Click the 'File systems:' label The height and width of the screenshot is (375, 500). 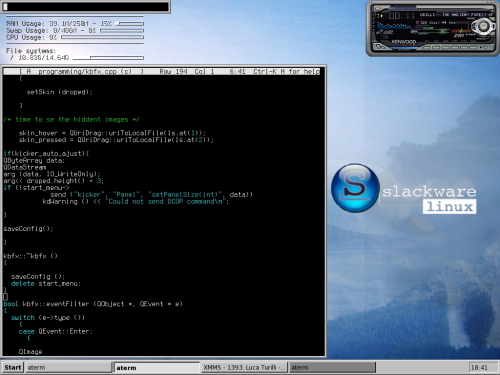pyautogui.click(x=31, y=51)
